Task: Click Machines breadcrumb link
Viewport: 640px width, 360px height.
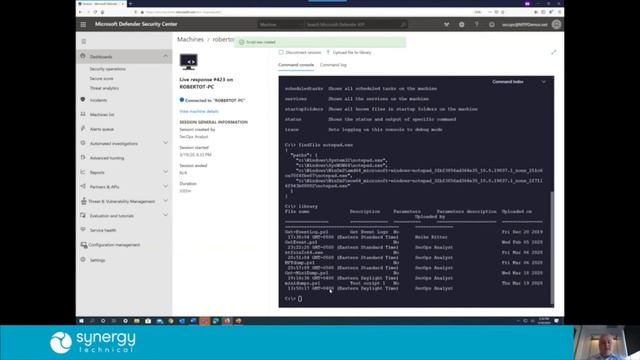Action: (x=190, y=39)
